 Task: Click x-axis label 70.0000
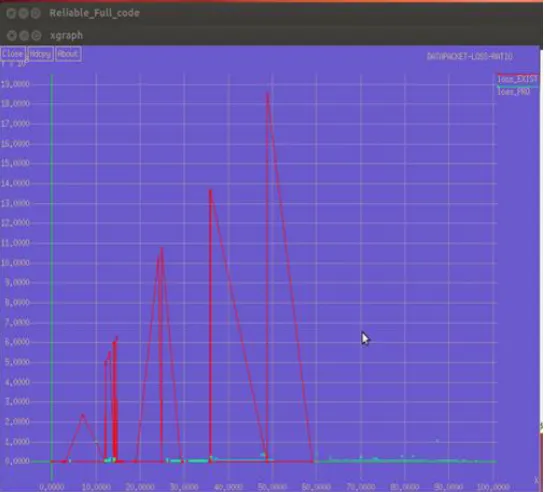361,487
